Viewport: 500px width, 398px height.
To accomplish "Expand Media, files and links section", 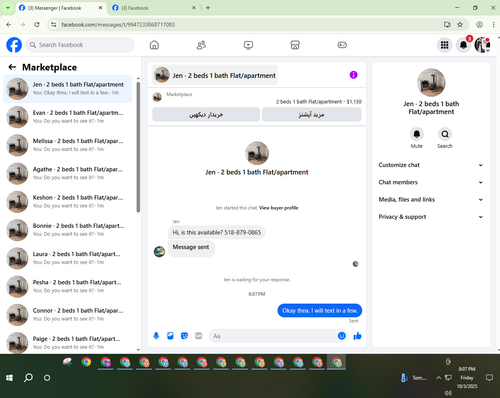I will coord(431,200).
